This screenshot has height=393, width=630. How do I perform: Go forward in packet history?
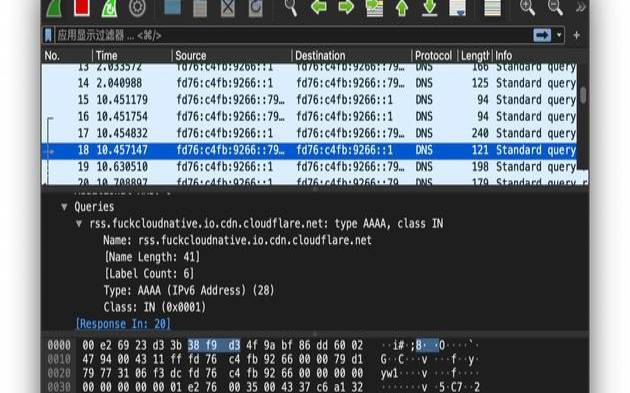coord(346,7)
